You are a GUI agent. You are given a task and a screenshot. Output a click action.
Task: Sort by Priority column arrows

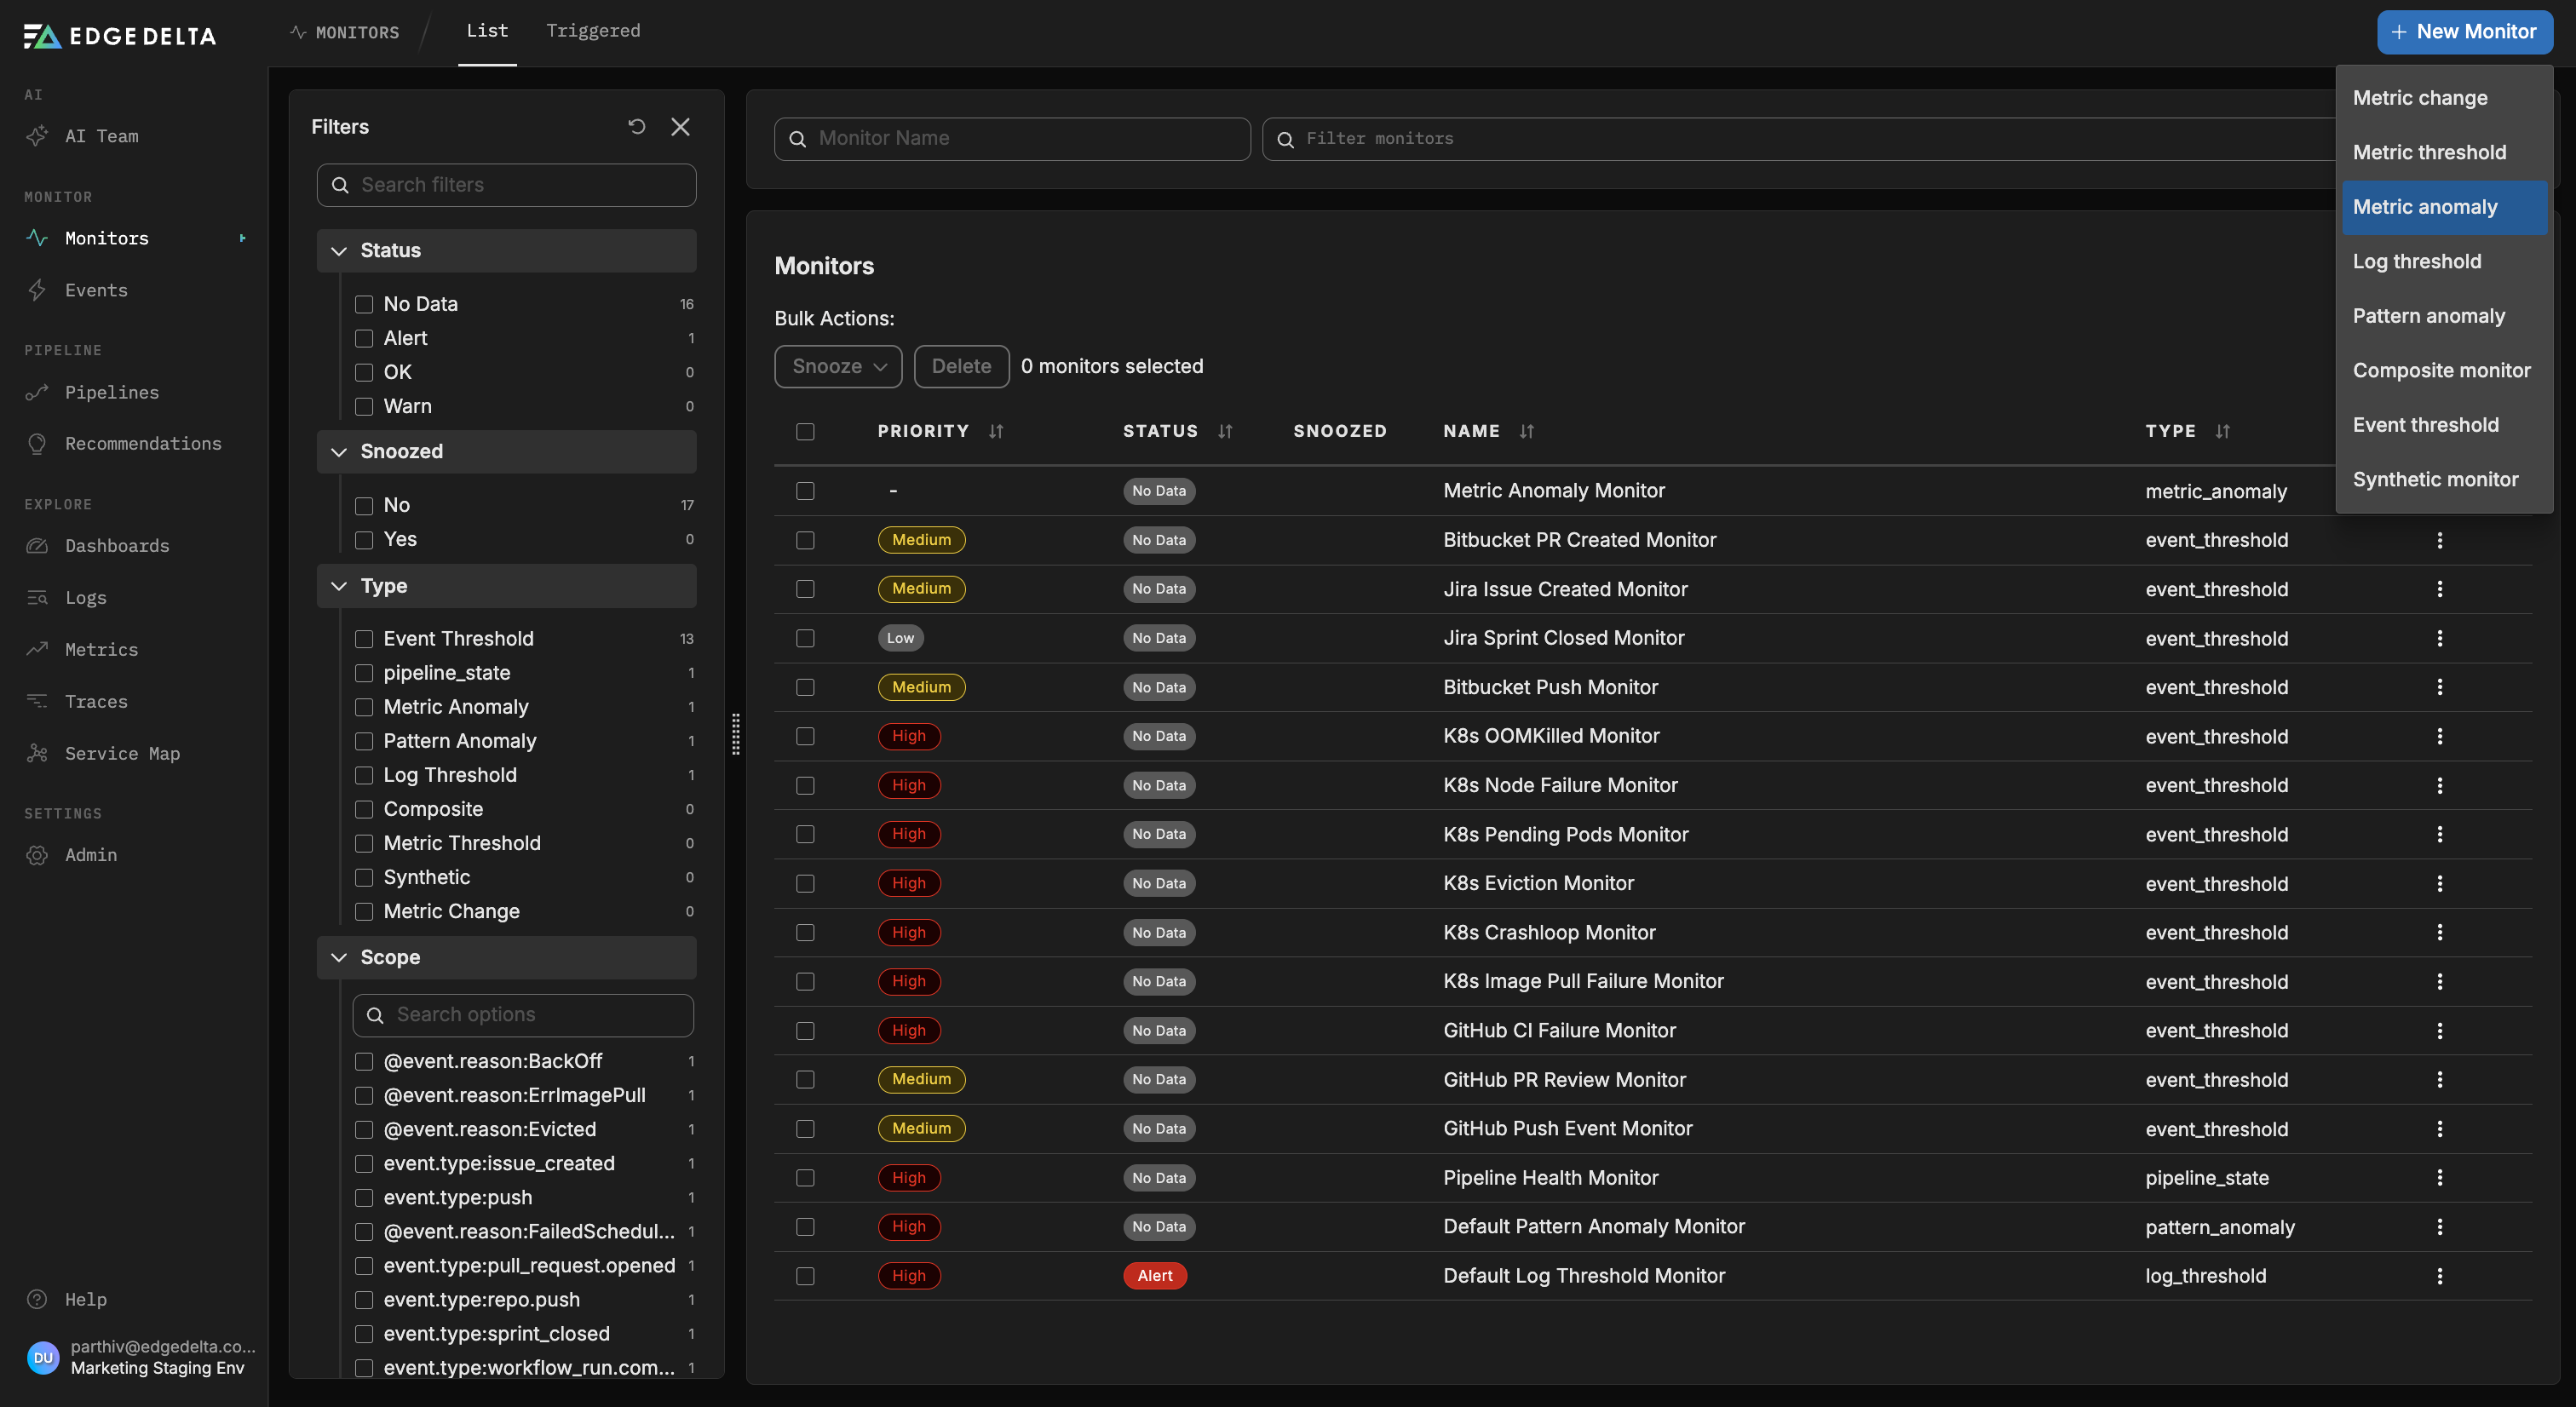coord(996,431)
